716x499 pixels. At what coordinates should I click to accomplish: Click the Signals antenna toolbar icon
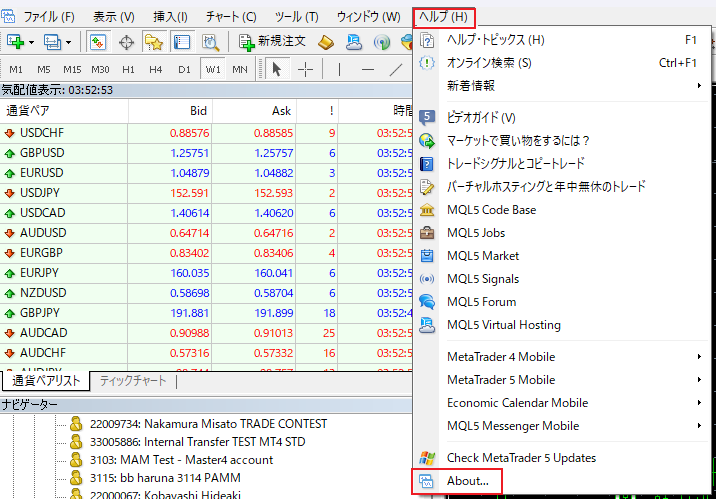pos(382,42)
